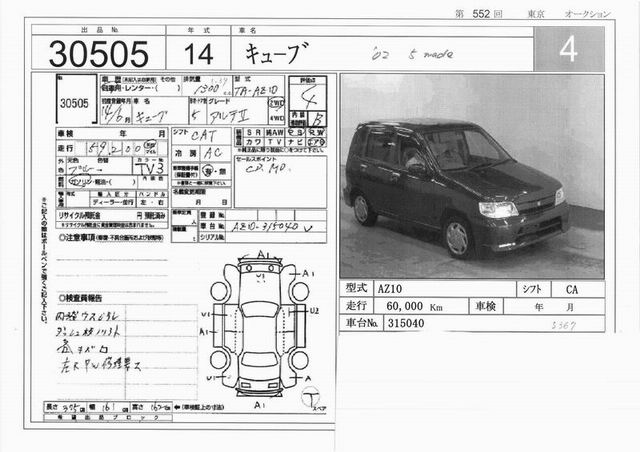The image size is (640, 452).
Task: Click the grade name アルテII
Action: coord(229,117)
